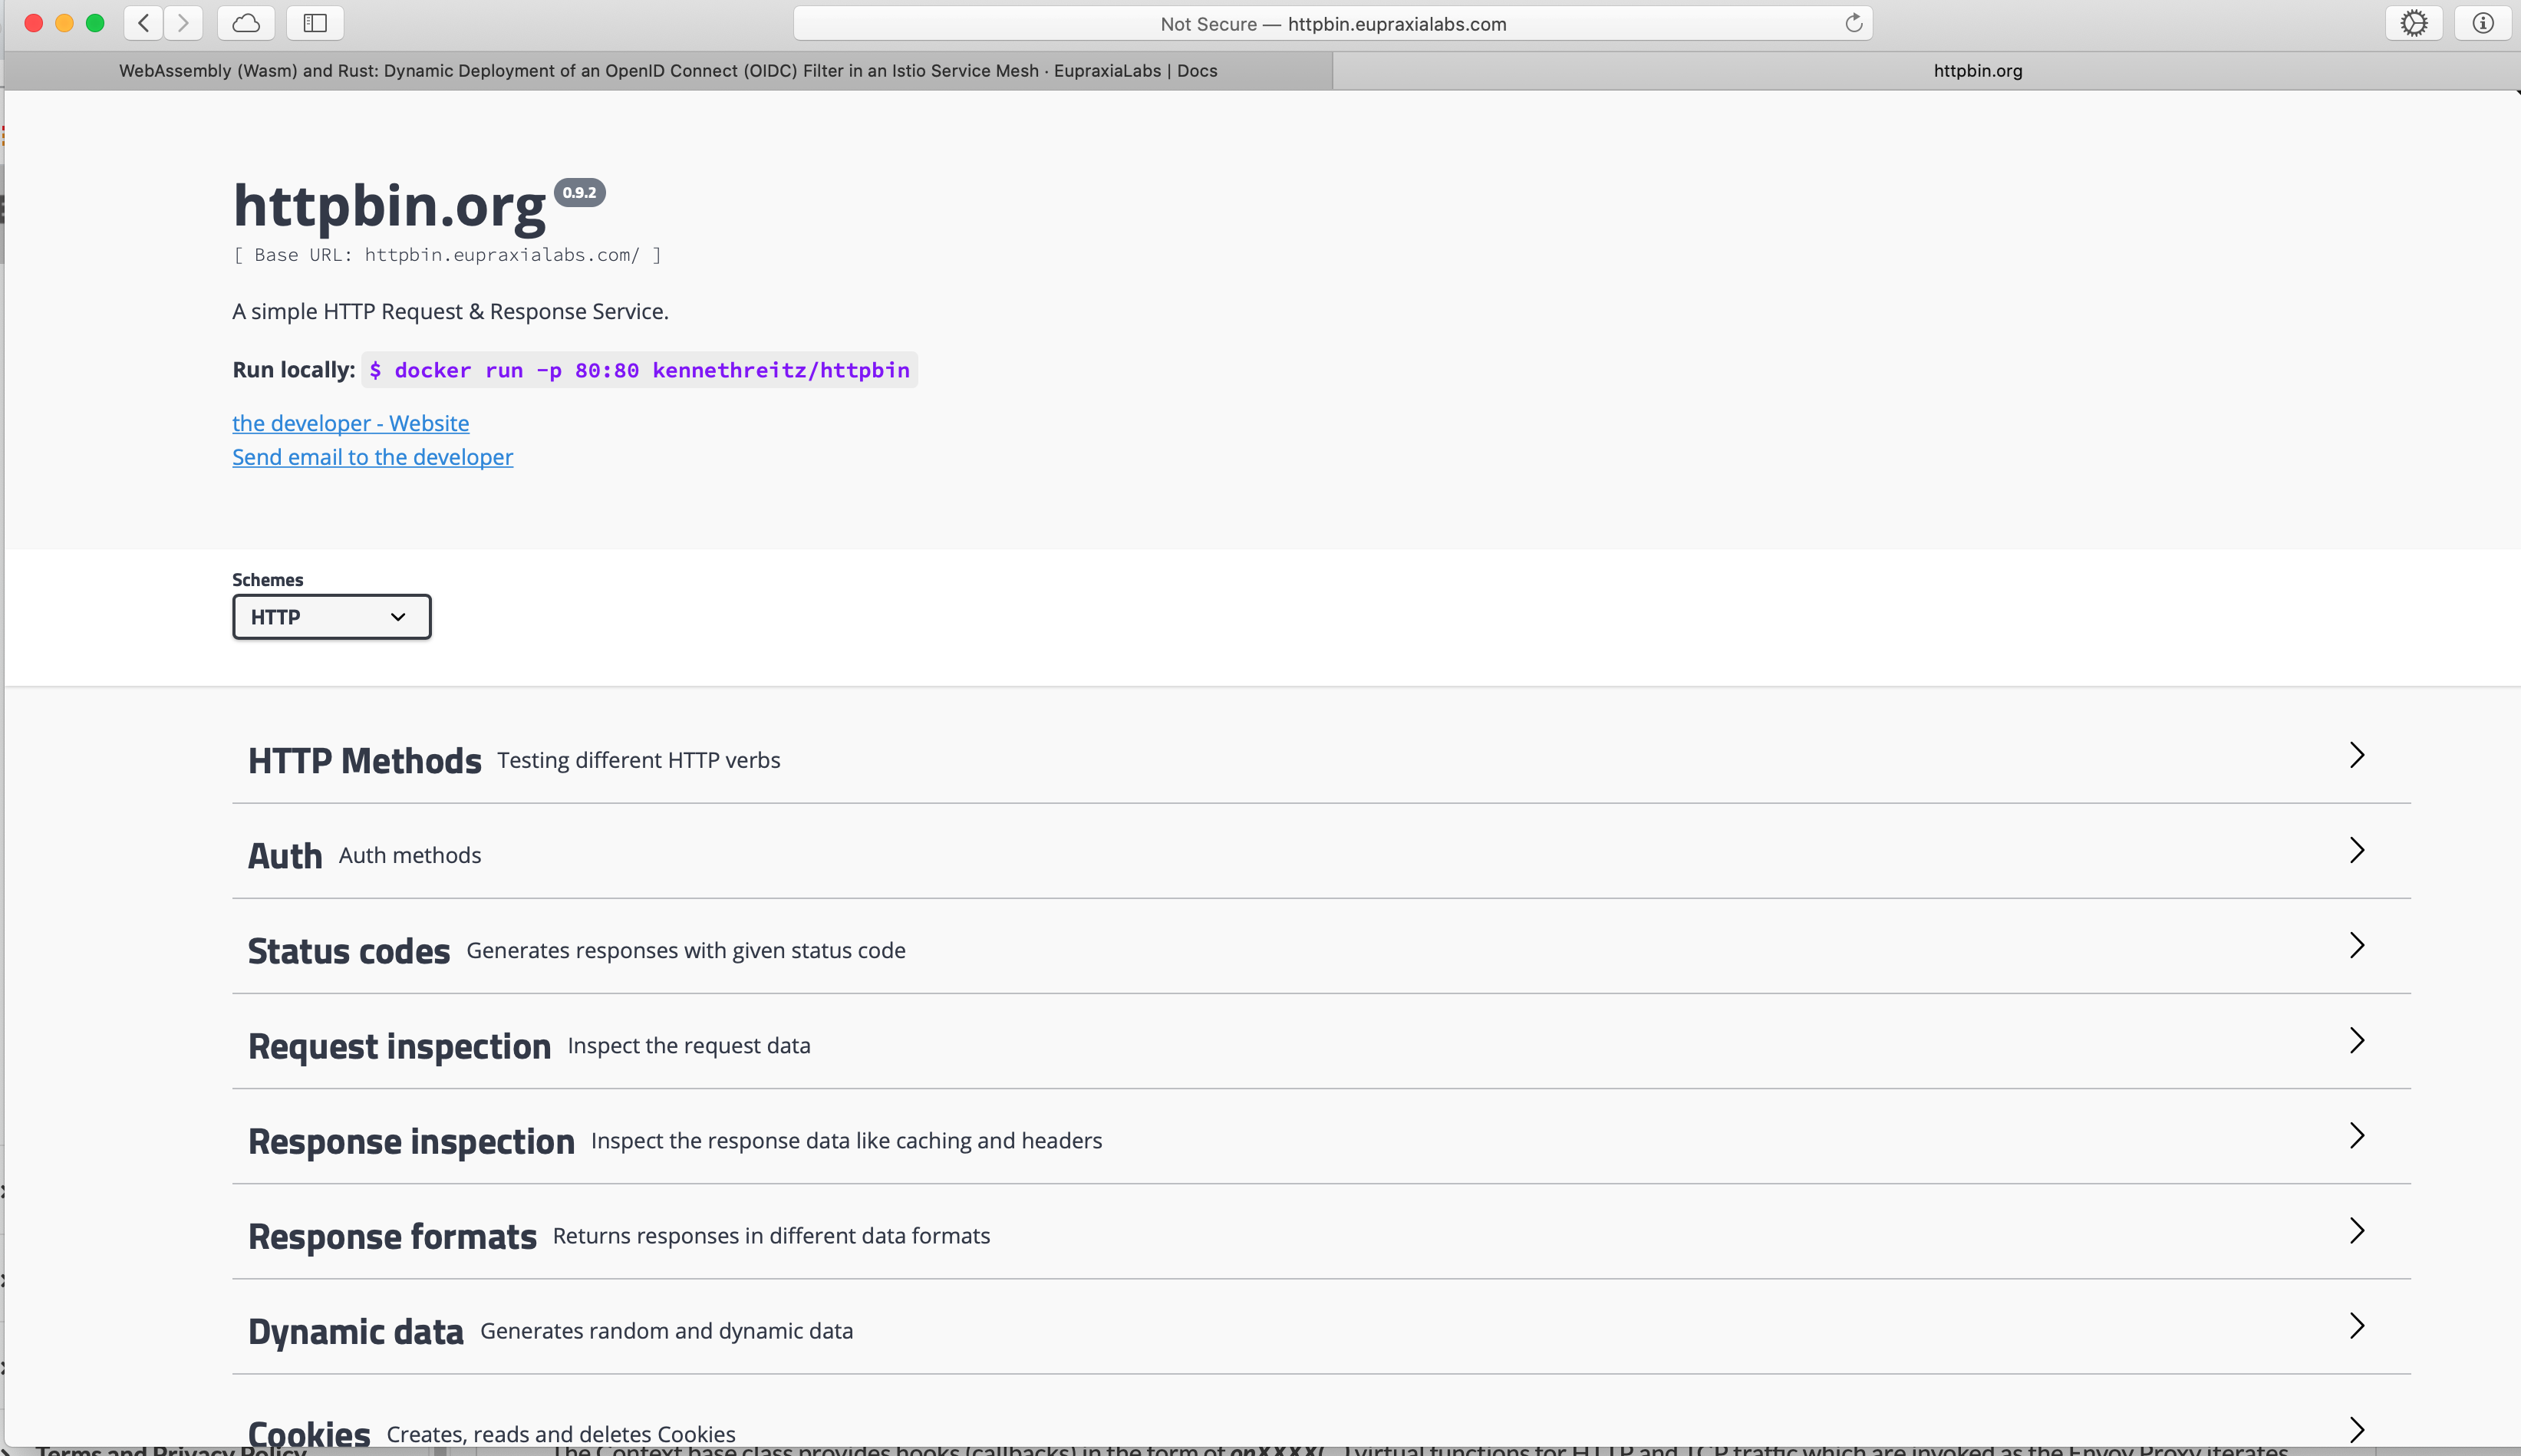
Task: Click the 'Run locally:' label
Action: [294, 370]
